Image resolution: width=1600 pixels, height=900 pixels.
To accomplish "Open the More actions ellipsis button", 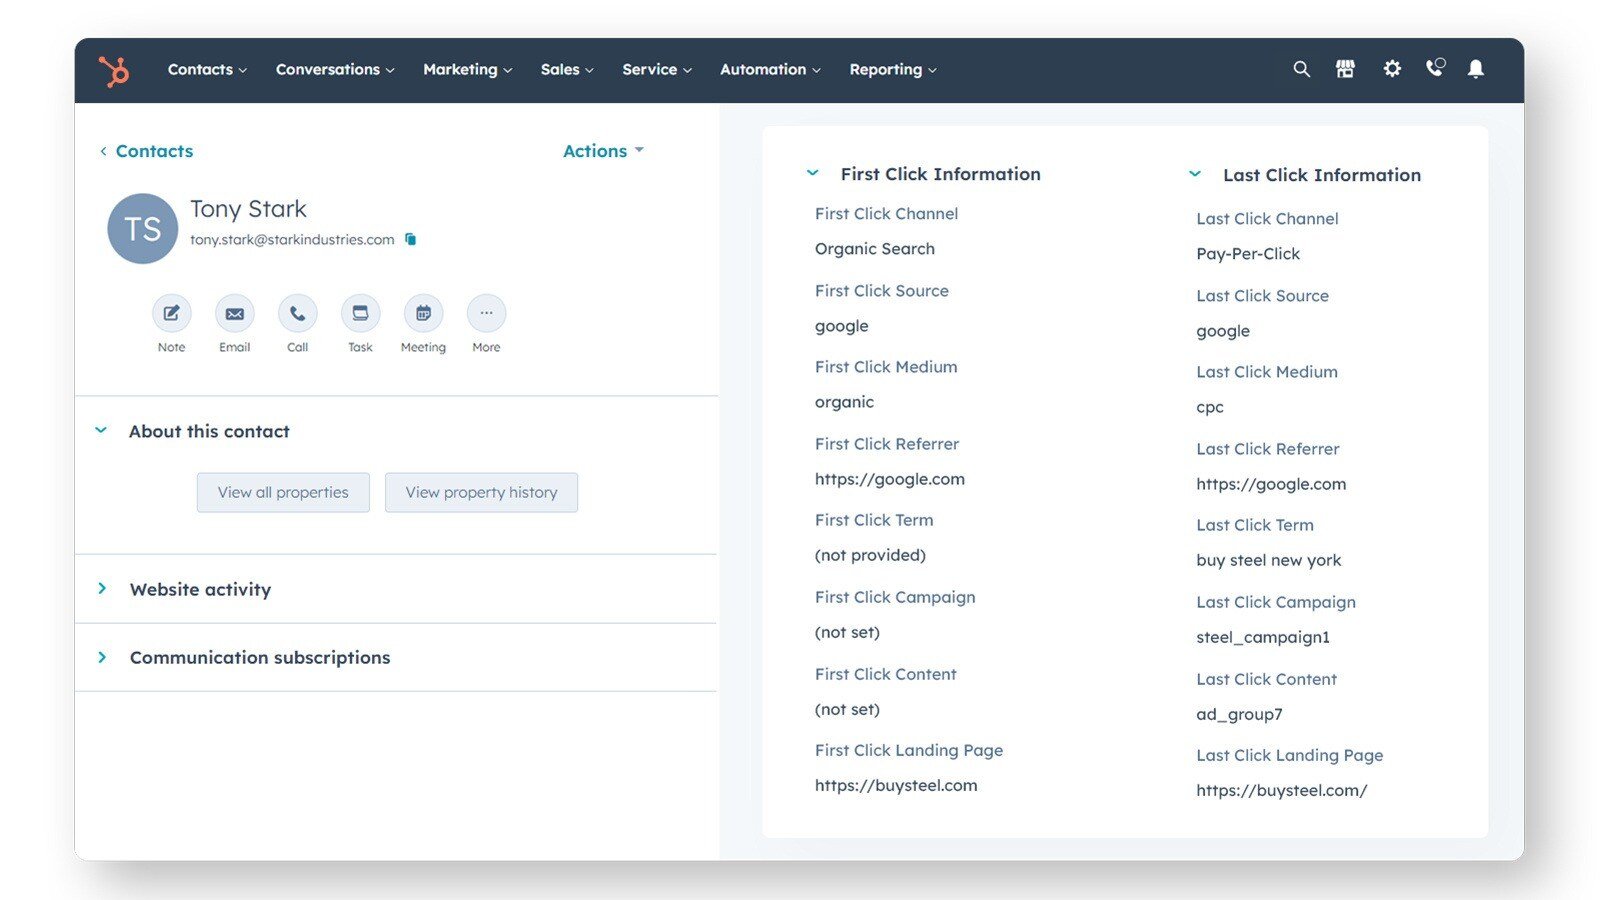I will (x=486, y=314).
